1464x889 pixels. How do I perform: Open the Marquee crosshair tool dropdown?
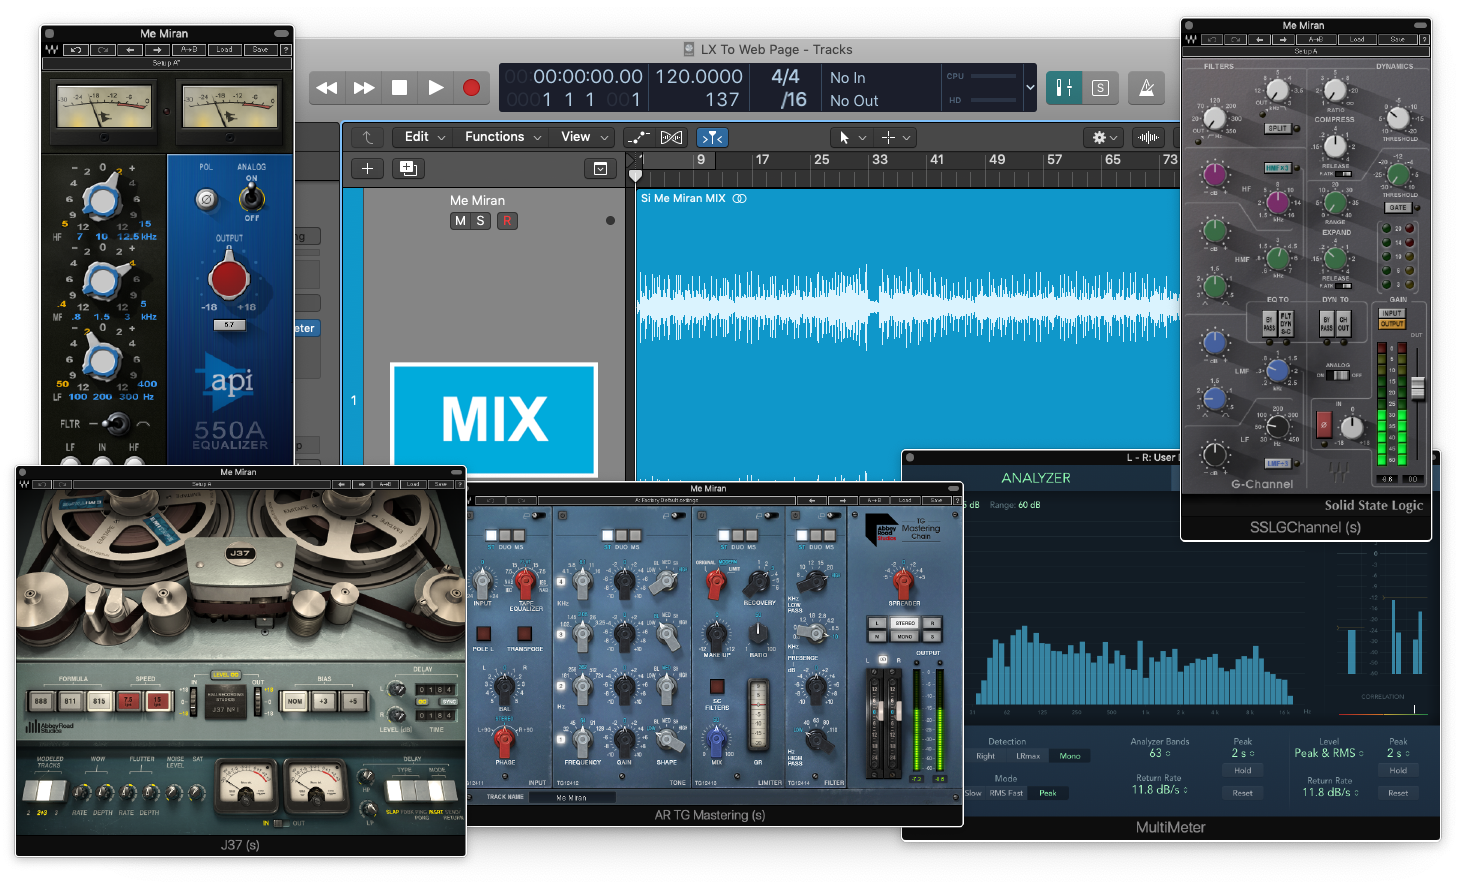pyautogui.click(x=895, y=137)
